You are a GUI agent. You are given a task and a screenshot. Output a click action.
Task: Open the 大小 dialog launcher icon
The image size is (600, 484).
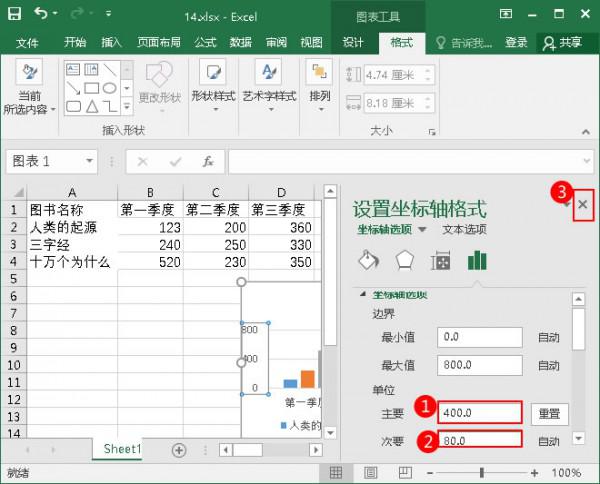click(x=432, y=132)
